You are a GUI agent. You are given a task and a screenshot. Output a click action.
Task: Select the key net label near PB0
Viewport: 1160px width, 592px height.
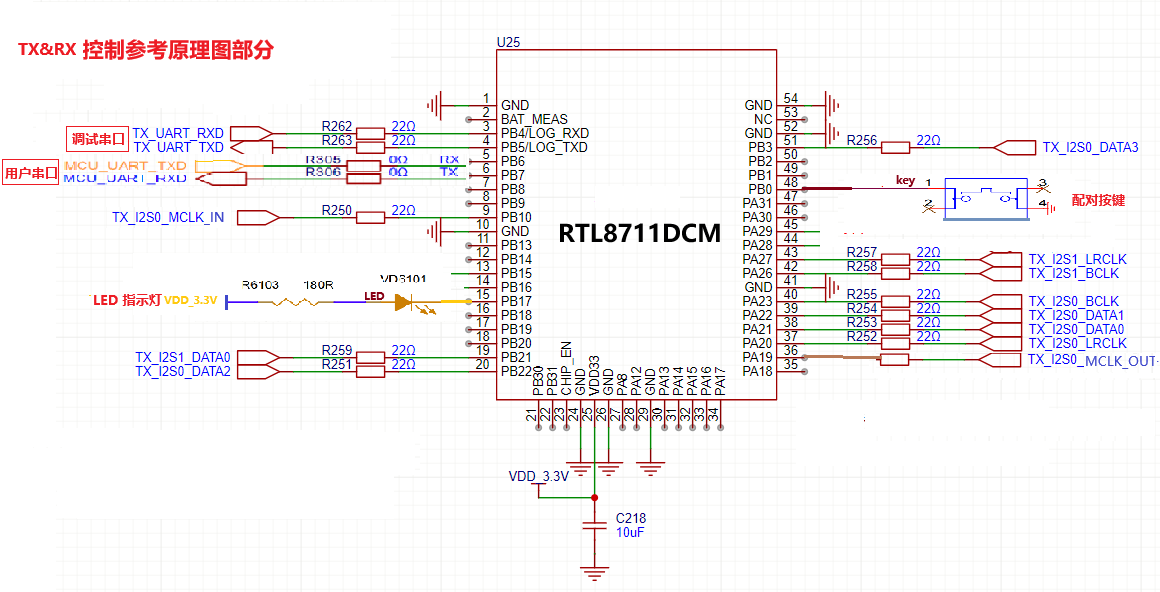pos(906,180)
